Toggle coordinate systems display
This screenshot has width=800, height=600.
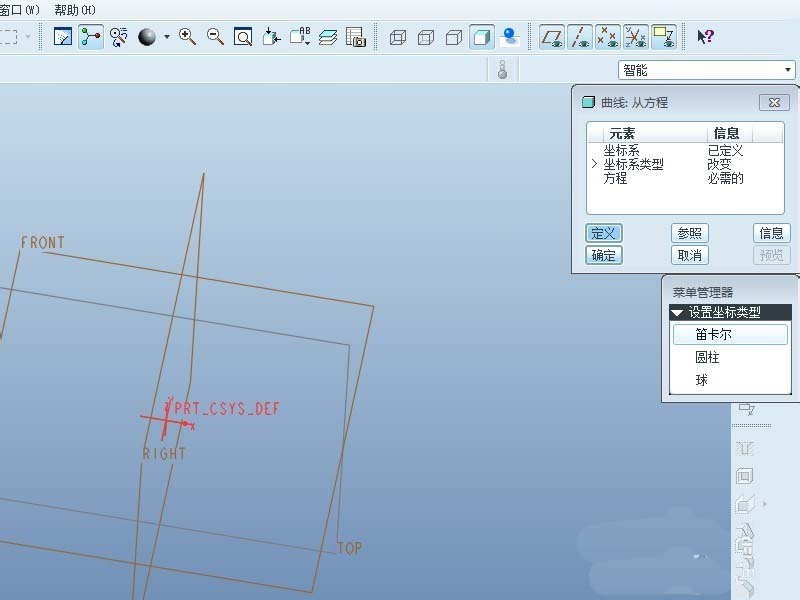[636, 37]
